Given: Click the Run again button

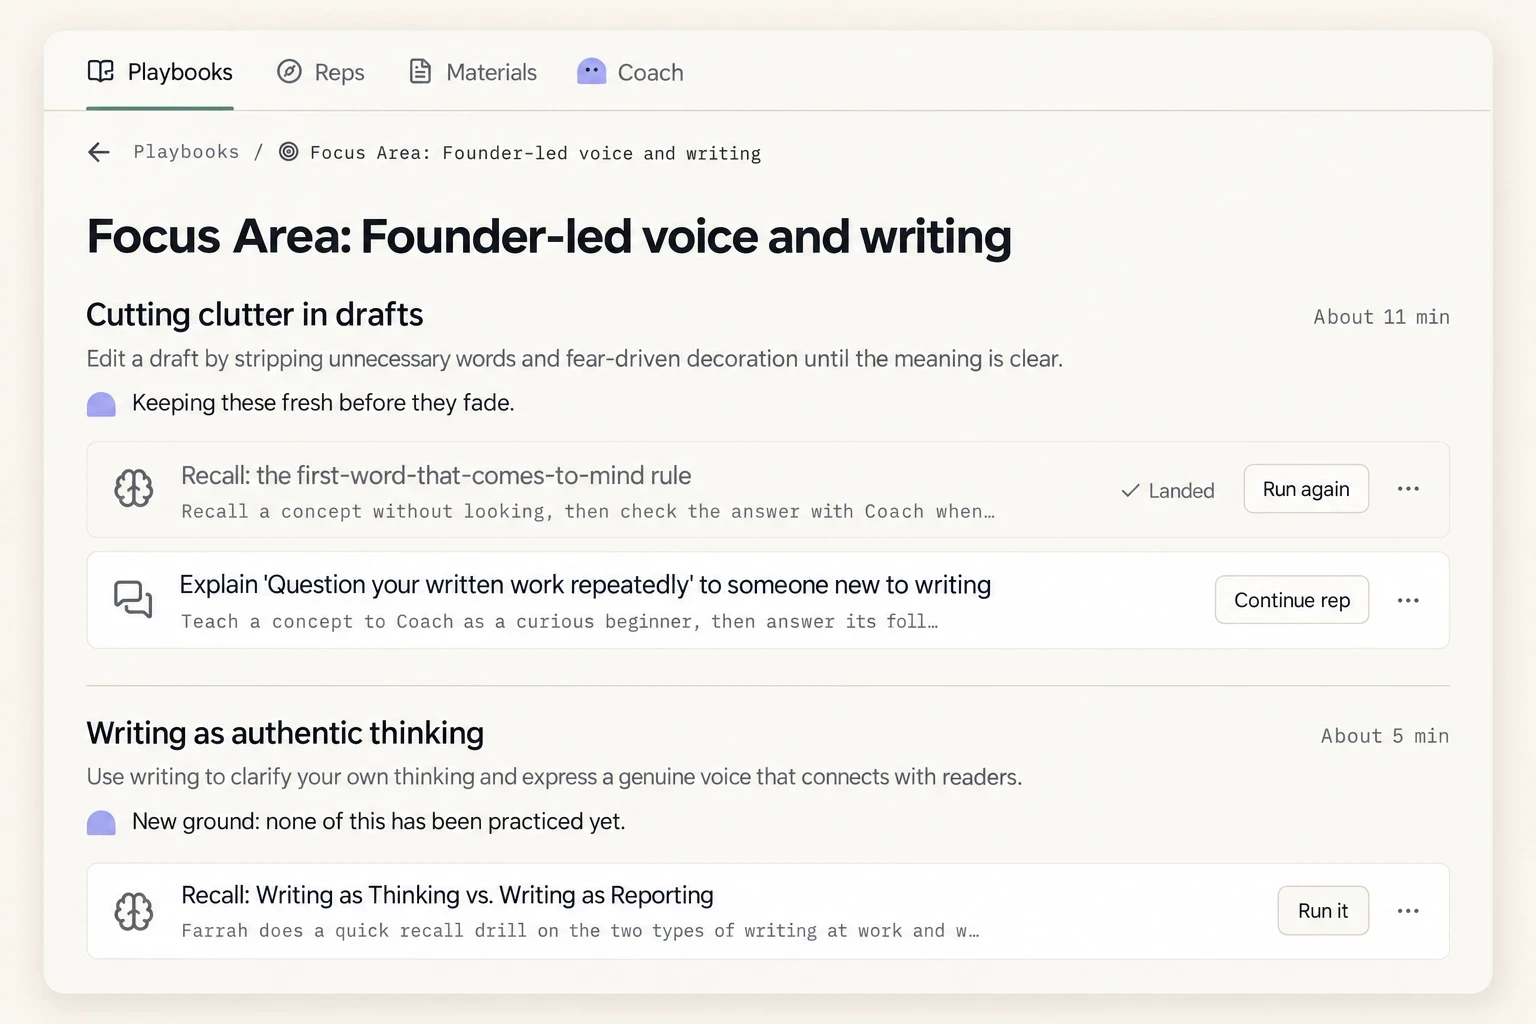Looking at the screenshot, I should (1306, 489).
